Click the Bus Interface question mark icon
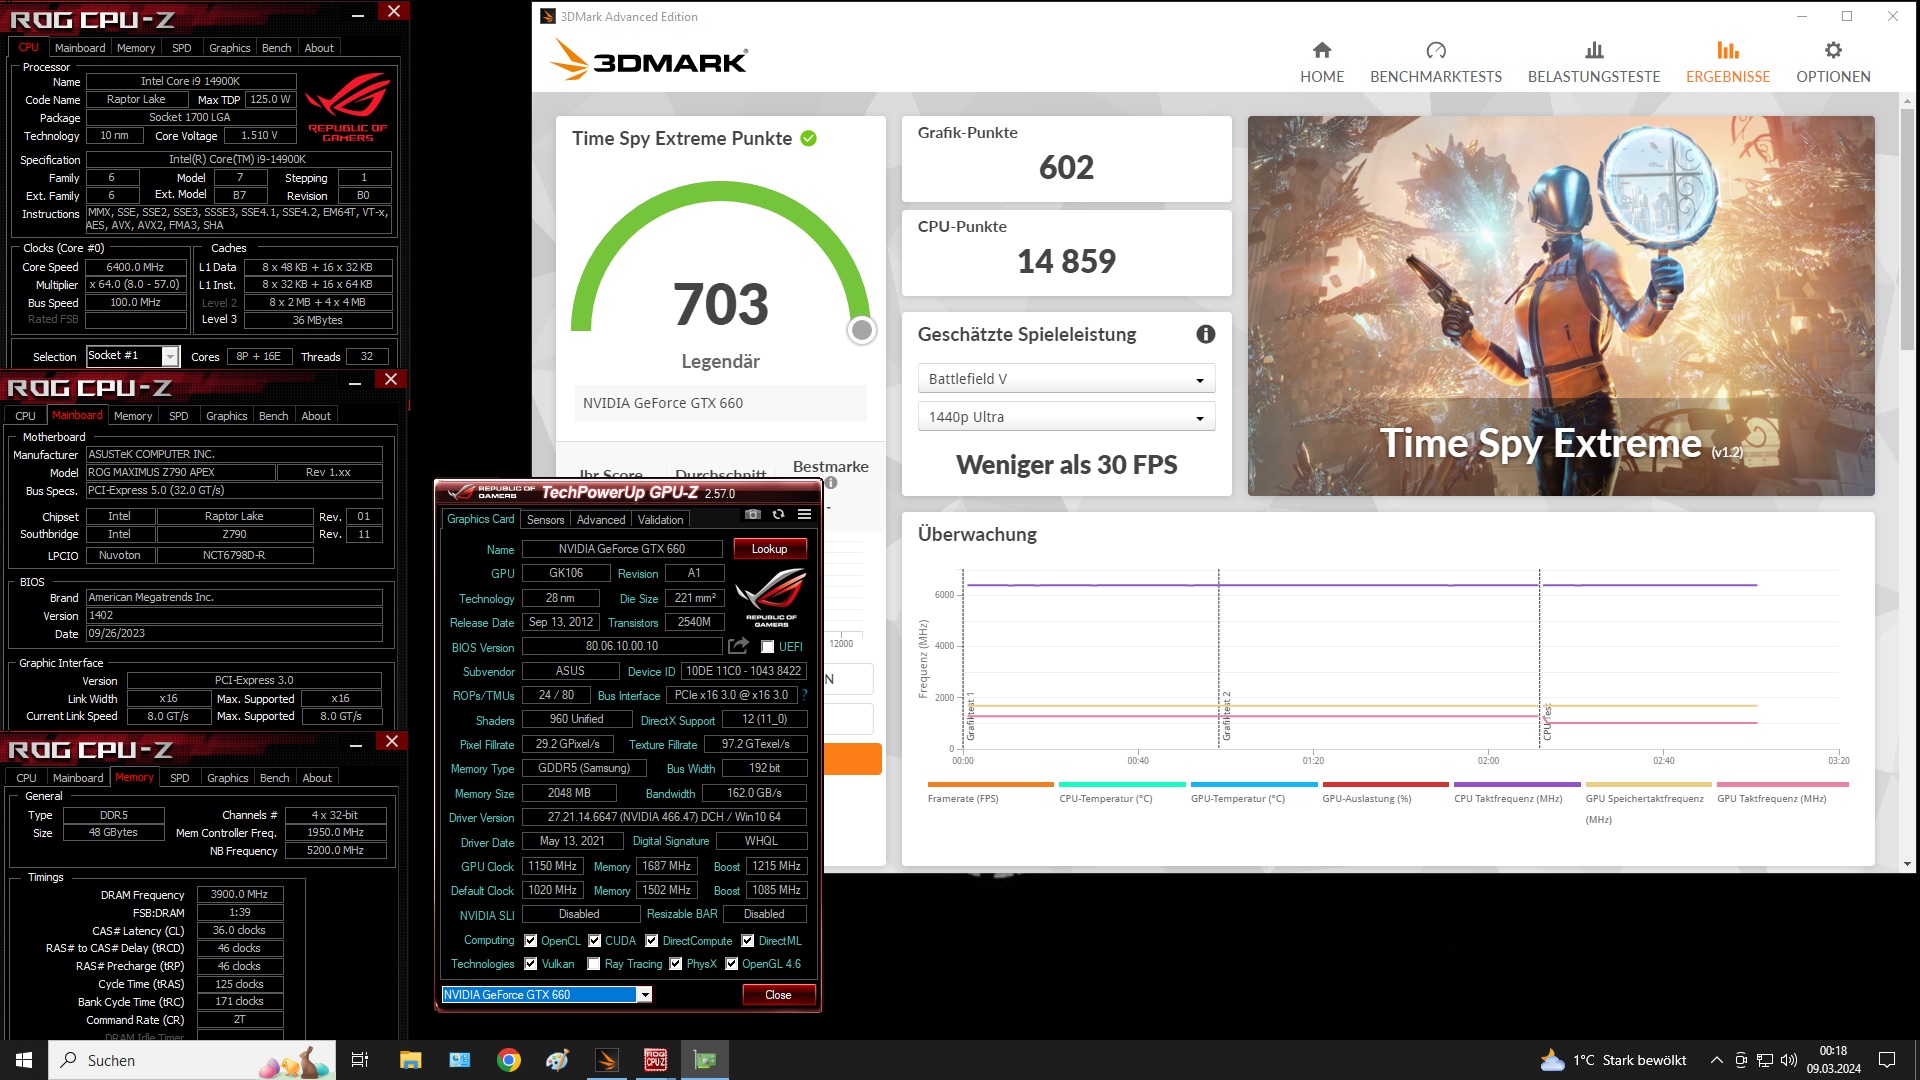Image resolution: width=1920 pixels, height=1080 pixels. tap(803, 695)
